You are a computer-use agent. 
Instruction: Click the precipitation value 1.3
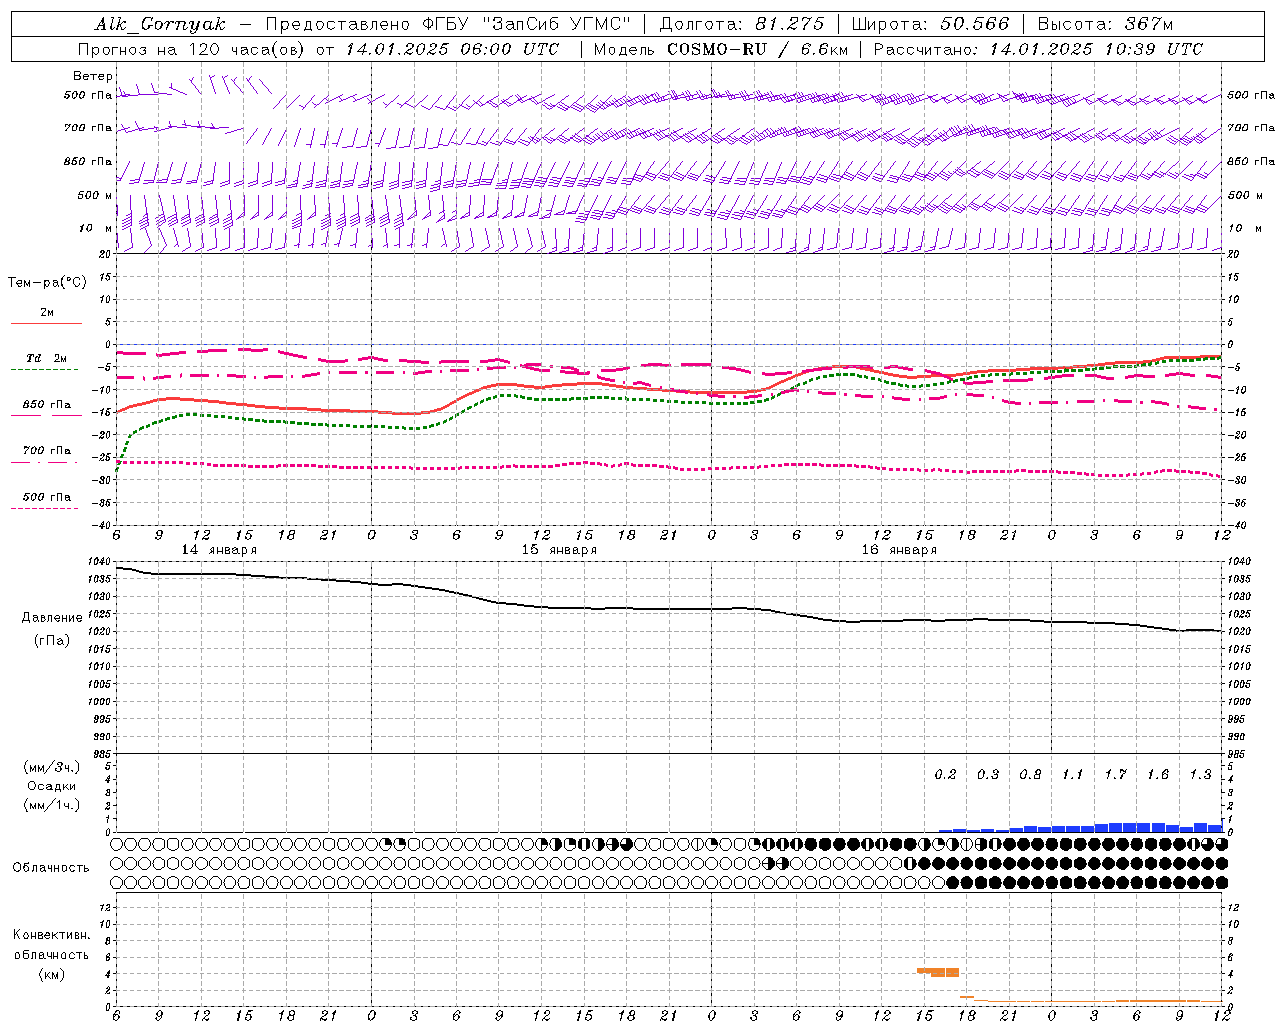pyautogui.click(x=1200, y=774)
